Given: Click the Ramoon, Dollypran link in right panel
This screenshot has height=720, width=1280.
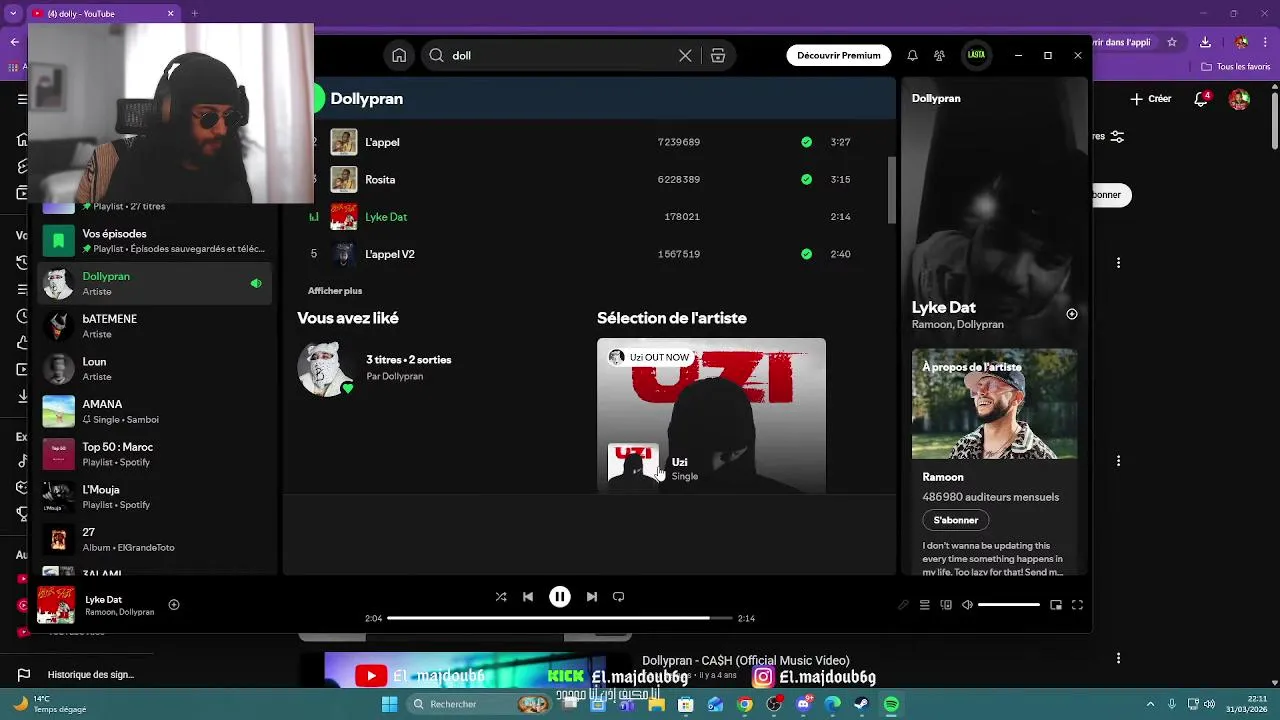Looking at the screenshot, I should [x=957, y=325].
